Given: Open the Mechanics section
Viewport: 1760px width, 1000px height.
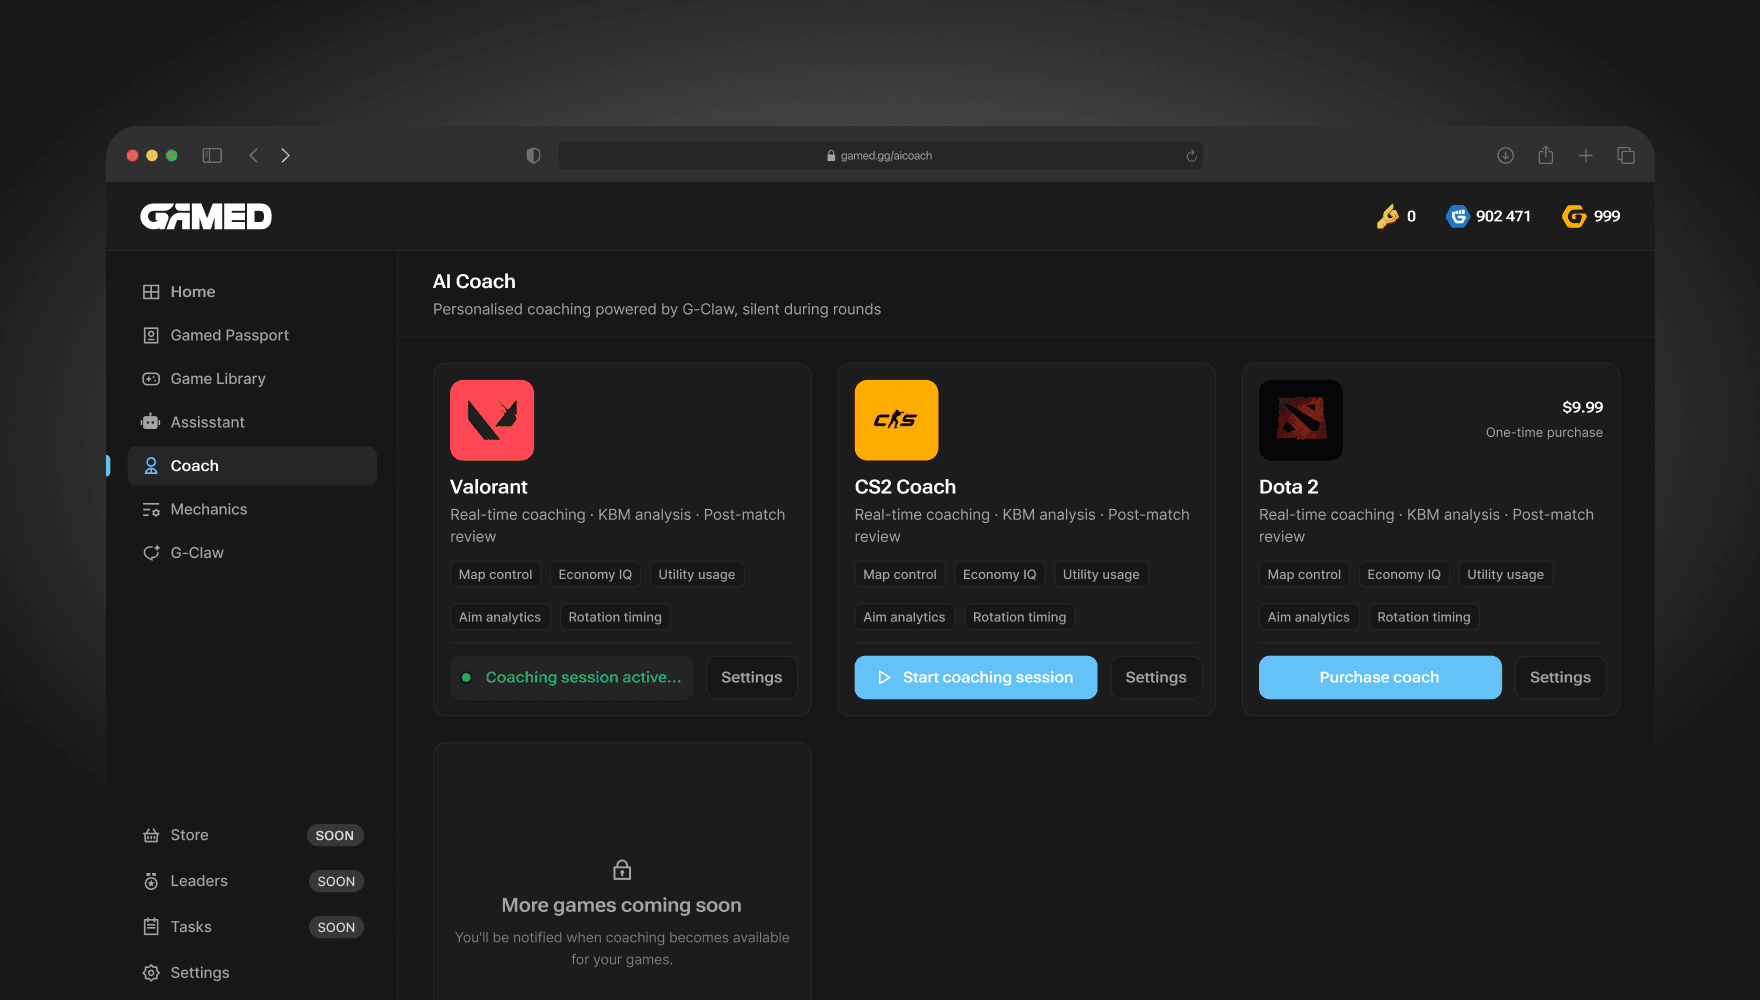Looking at the screenshot, I should click(x=252, y=509).
